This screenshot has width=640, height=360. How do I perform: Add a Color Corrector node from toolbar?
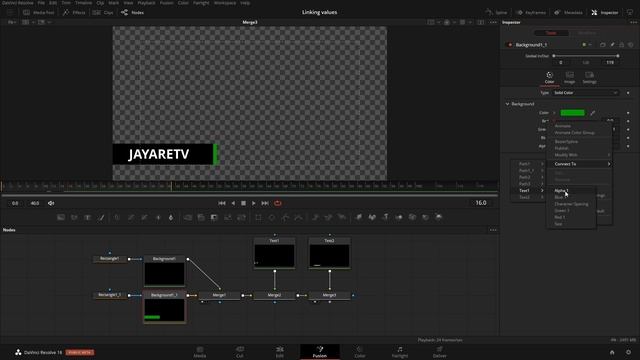coord(117,218)
